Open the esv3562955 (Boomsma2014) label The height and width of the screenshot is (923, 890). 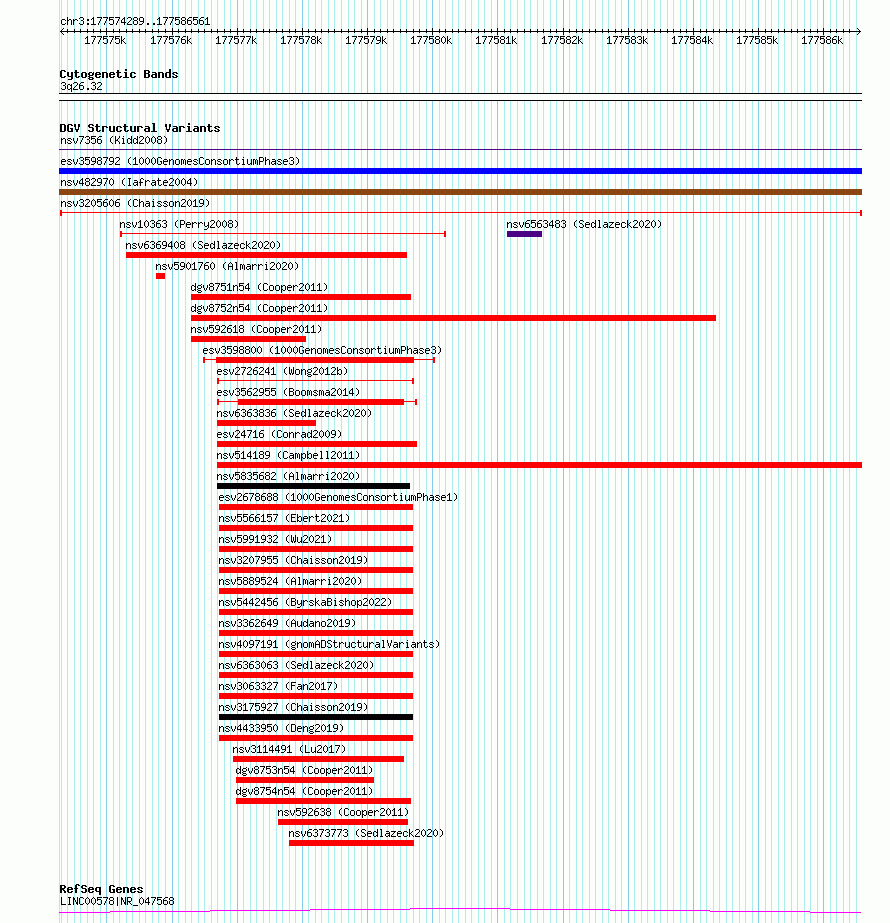click(288, 392)
